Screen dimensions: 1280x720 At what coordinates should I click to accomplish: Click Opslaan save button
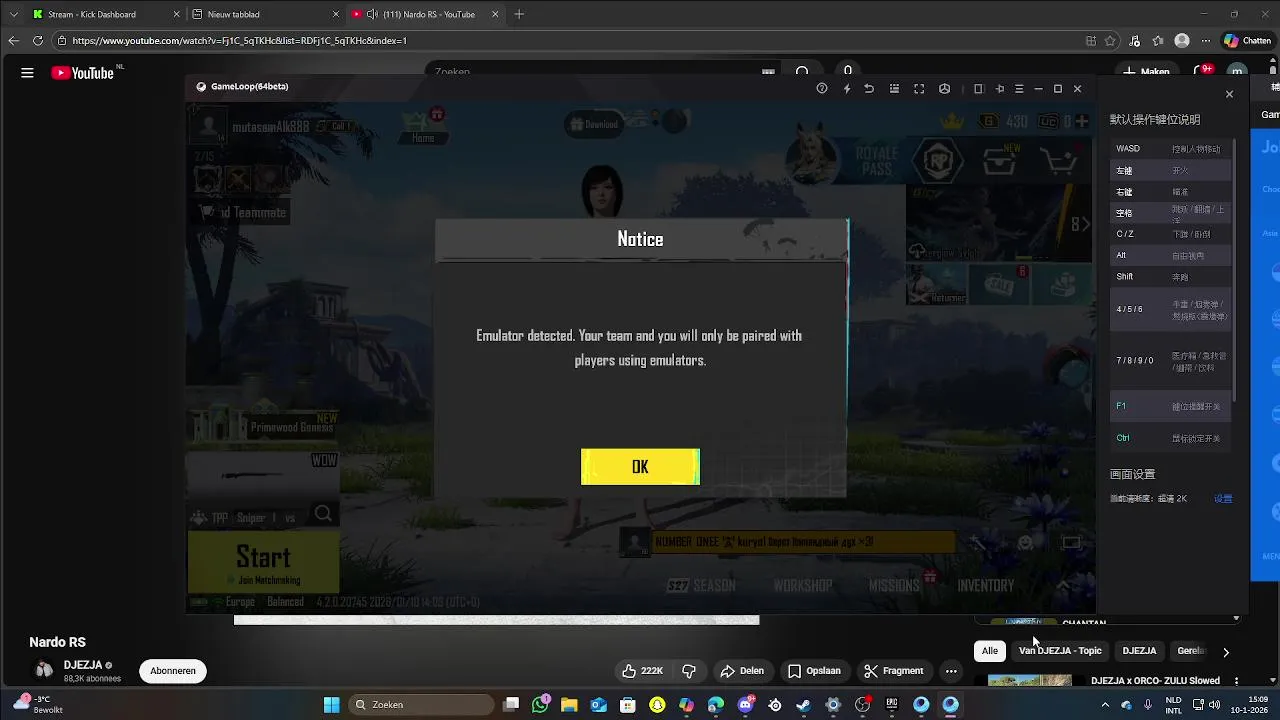point(814,671)
